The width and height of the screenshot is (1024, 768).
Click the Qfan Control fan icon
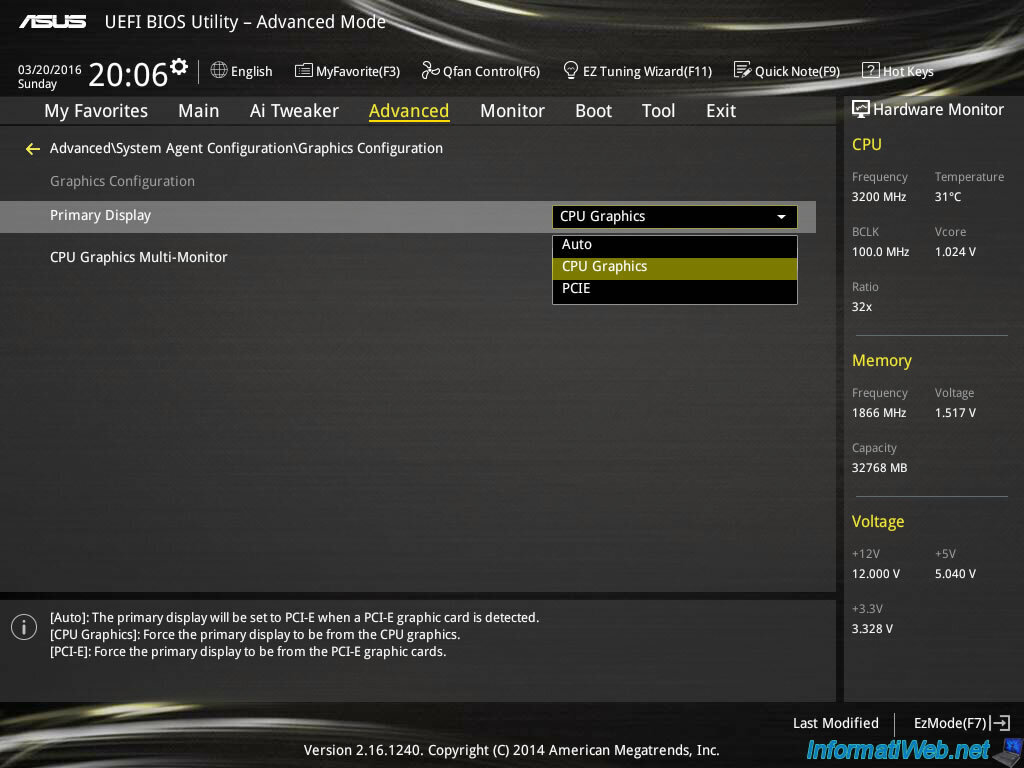430,70
